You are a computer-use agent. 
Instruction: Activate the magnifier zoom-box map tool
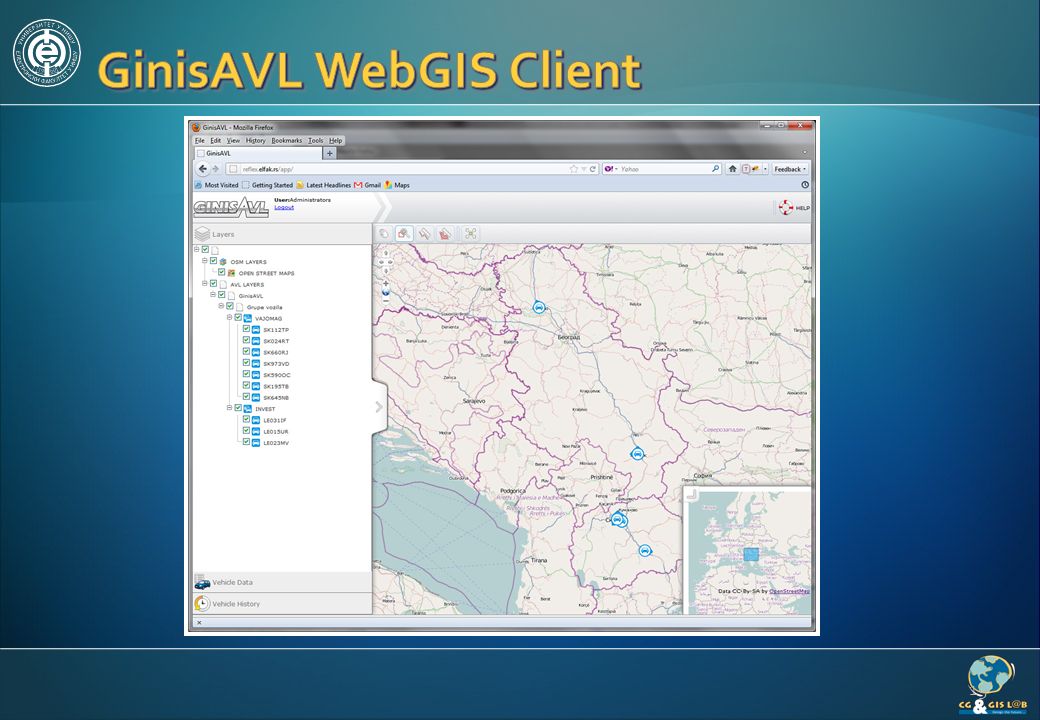[404, 233]
